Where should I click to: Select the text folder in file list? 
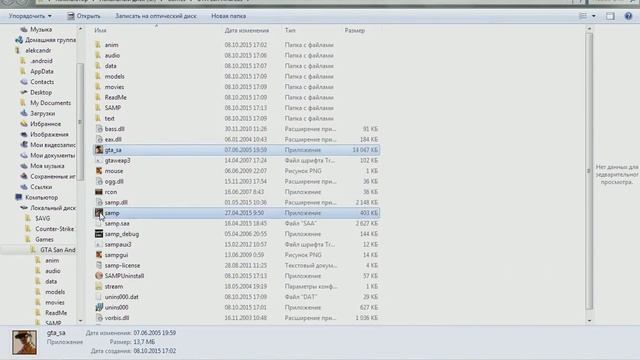click(x=109, y=118)
